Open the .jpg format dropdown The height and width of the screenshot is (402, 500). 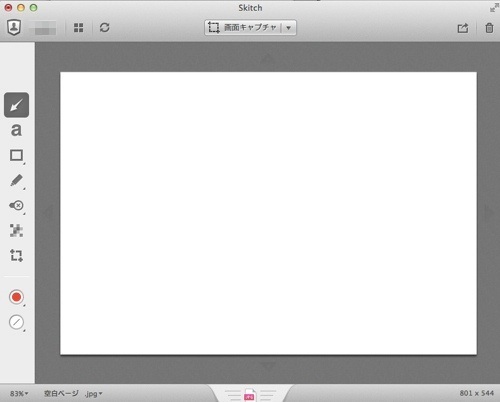[x=93, y=394]
